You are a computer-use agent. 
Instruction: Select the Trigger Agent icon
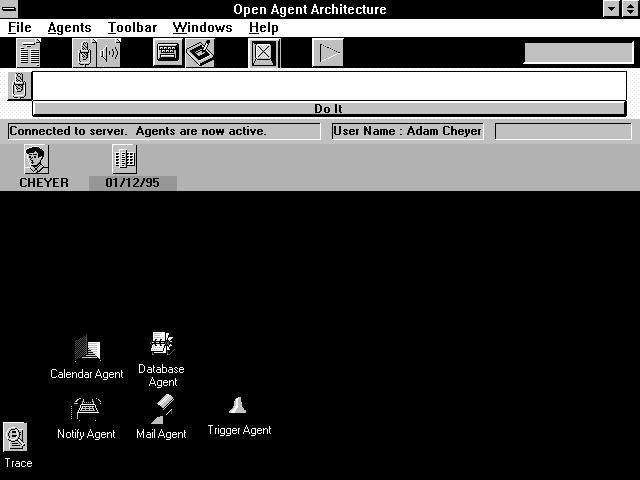238,405
